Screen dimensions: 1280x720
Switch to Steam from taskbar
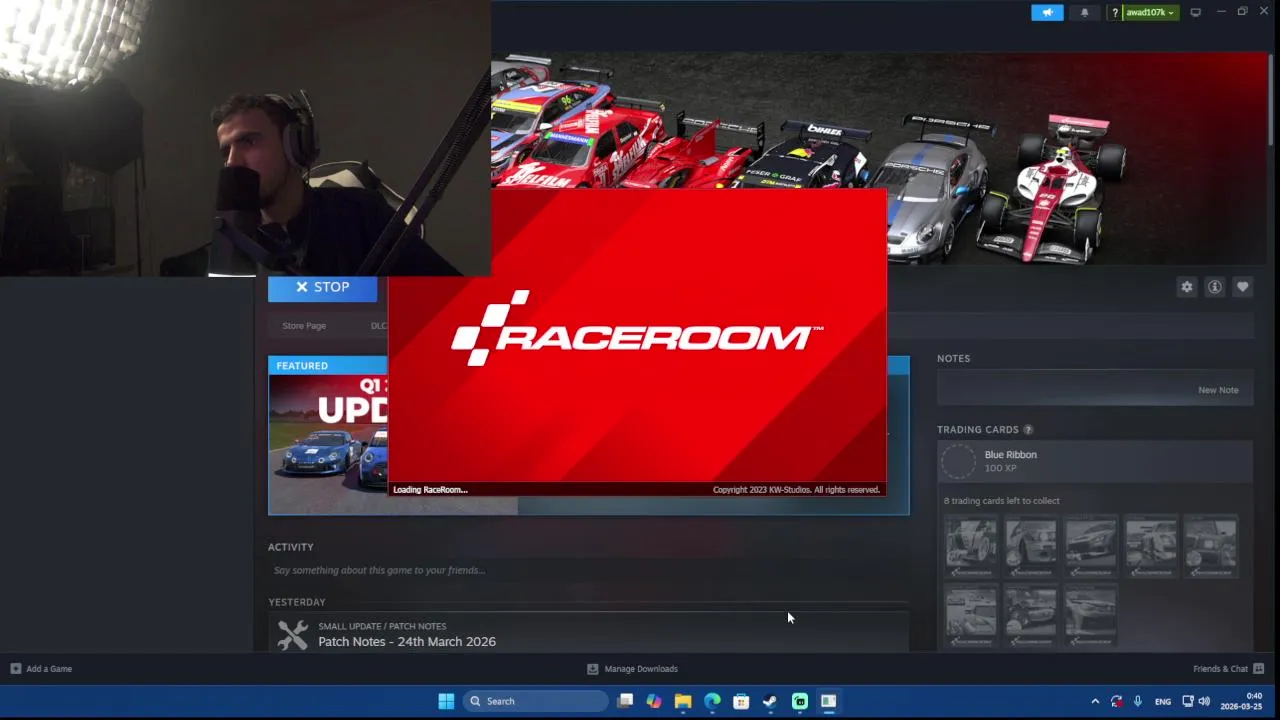tap(770, 701)
